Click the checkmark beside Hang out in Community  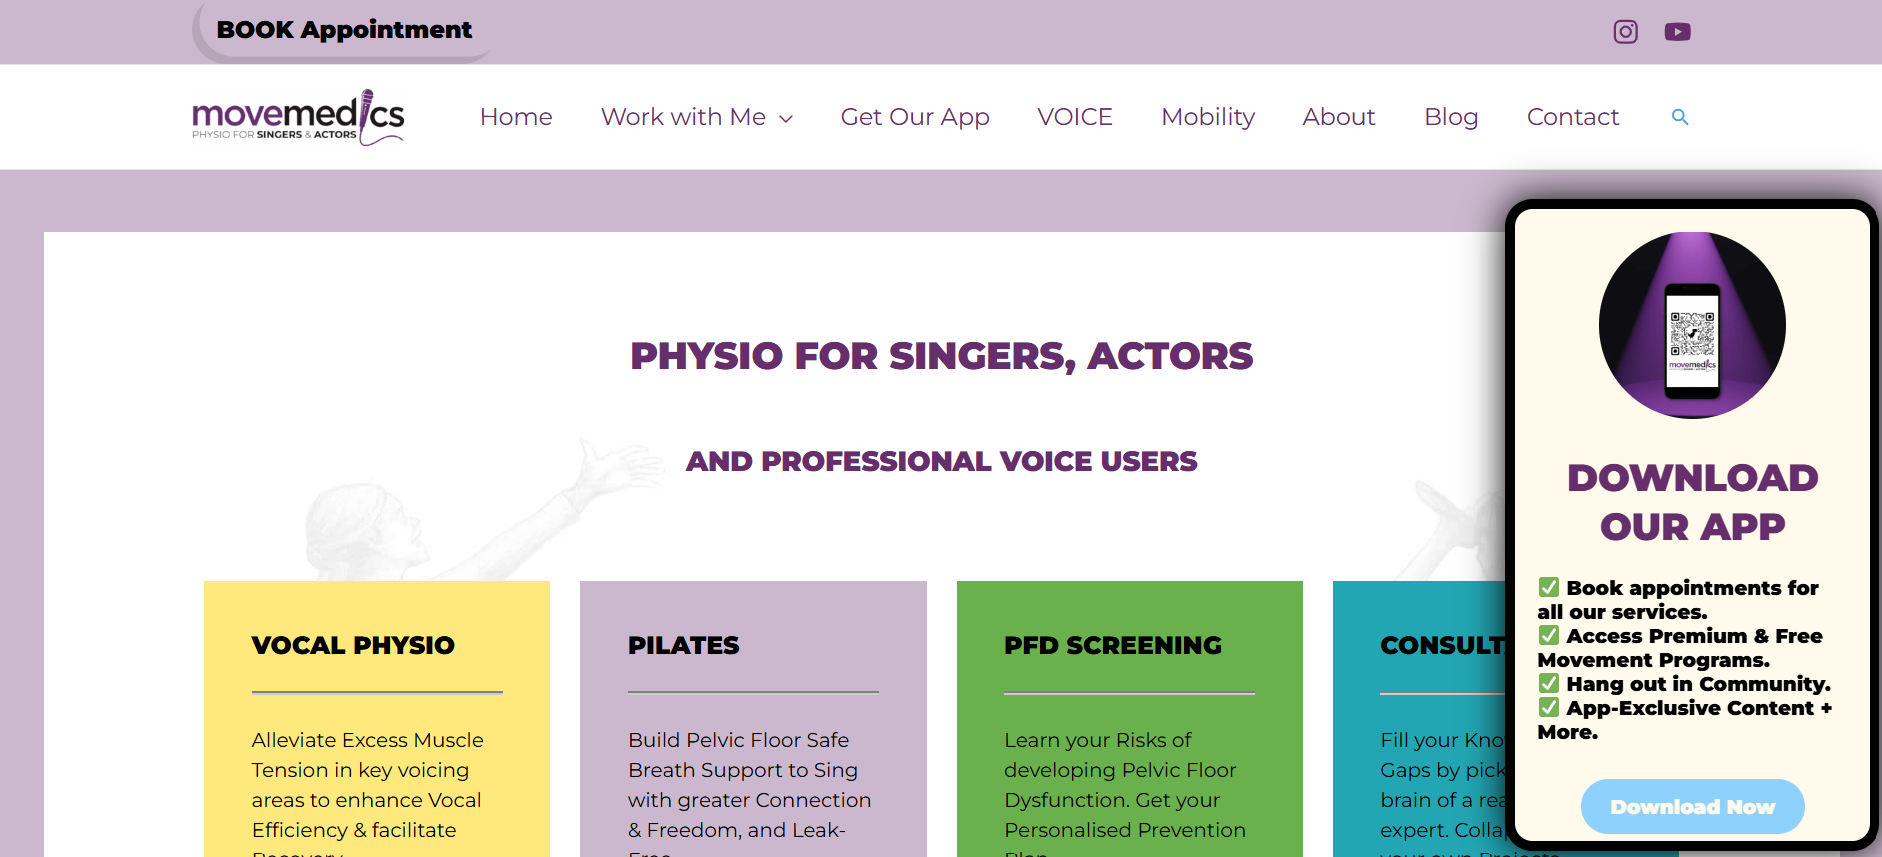(1549, 683)
